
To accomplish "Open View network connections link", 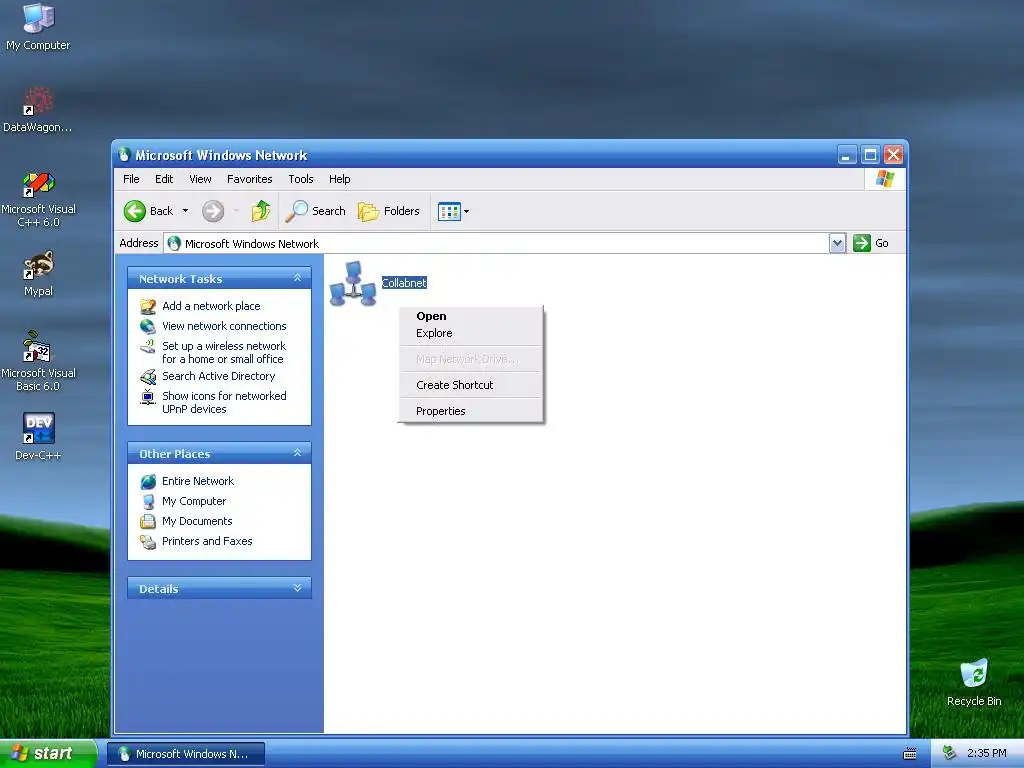I will pyautogui.click(x=224, y=326).
